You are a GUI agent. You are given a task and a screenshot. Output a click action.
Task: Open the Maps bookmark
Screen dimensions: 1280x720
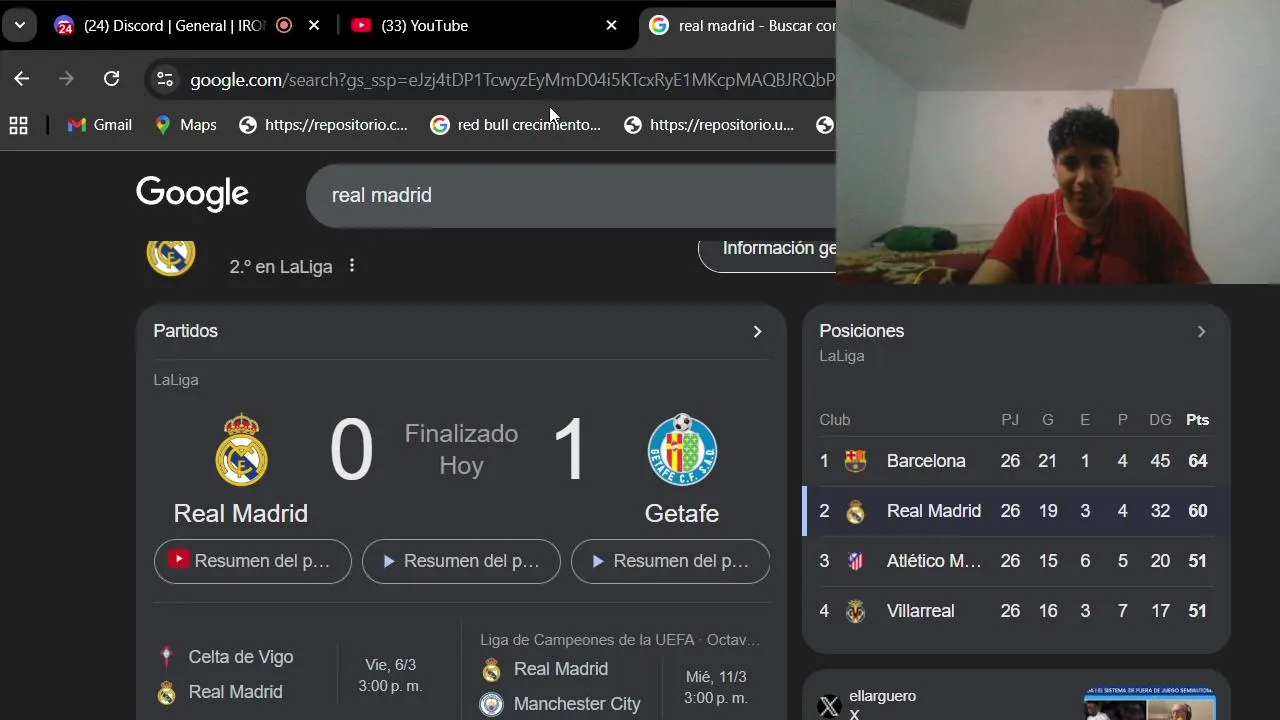pyautogui.click(x=185, y=125)
